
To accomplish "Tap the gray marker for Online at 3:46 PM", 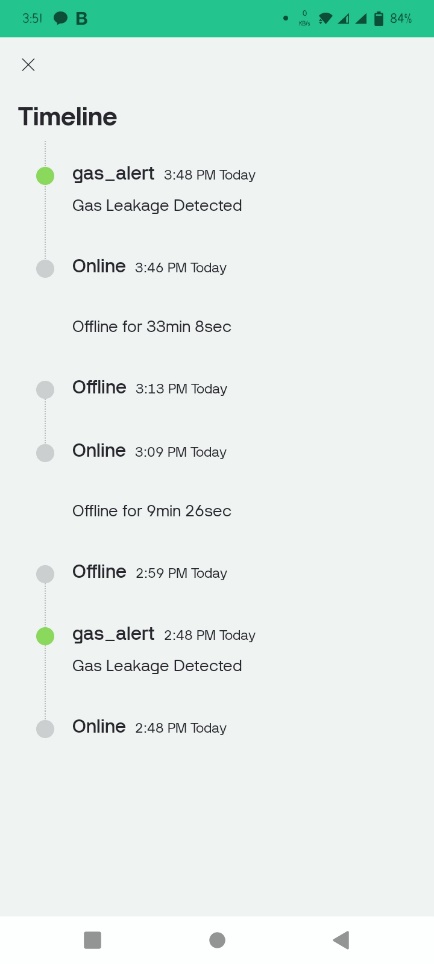I will pyautogui.click(x=45, y=269).
